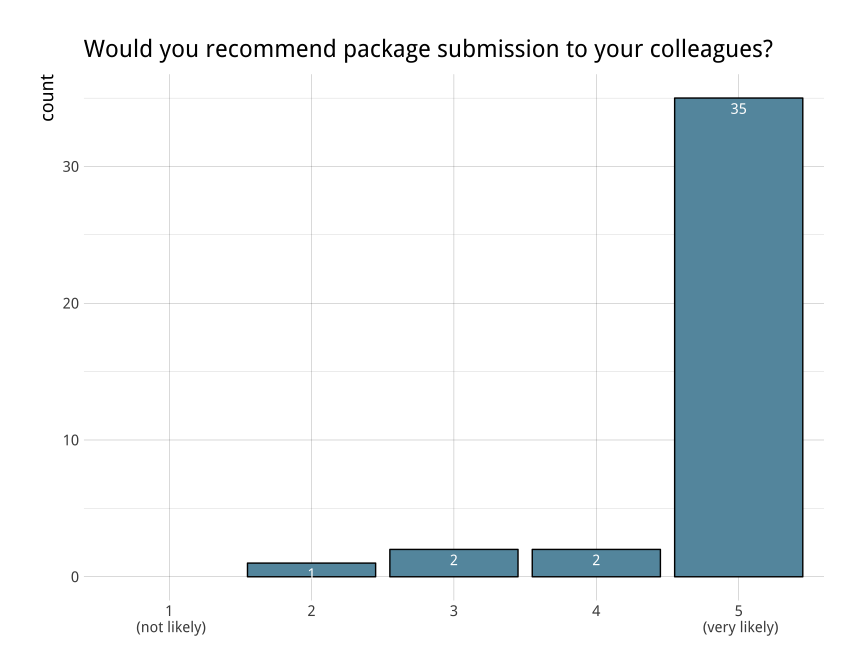Viewport: 864px width, 672px height.
Task: Select the tallest bar for rating 5
Action: tap(739, 340)
